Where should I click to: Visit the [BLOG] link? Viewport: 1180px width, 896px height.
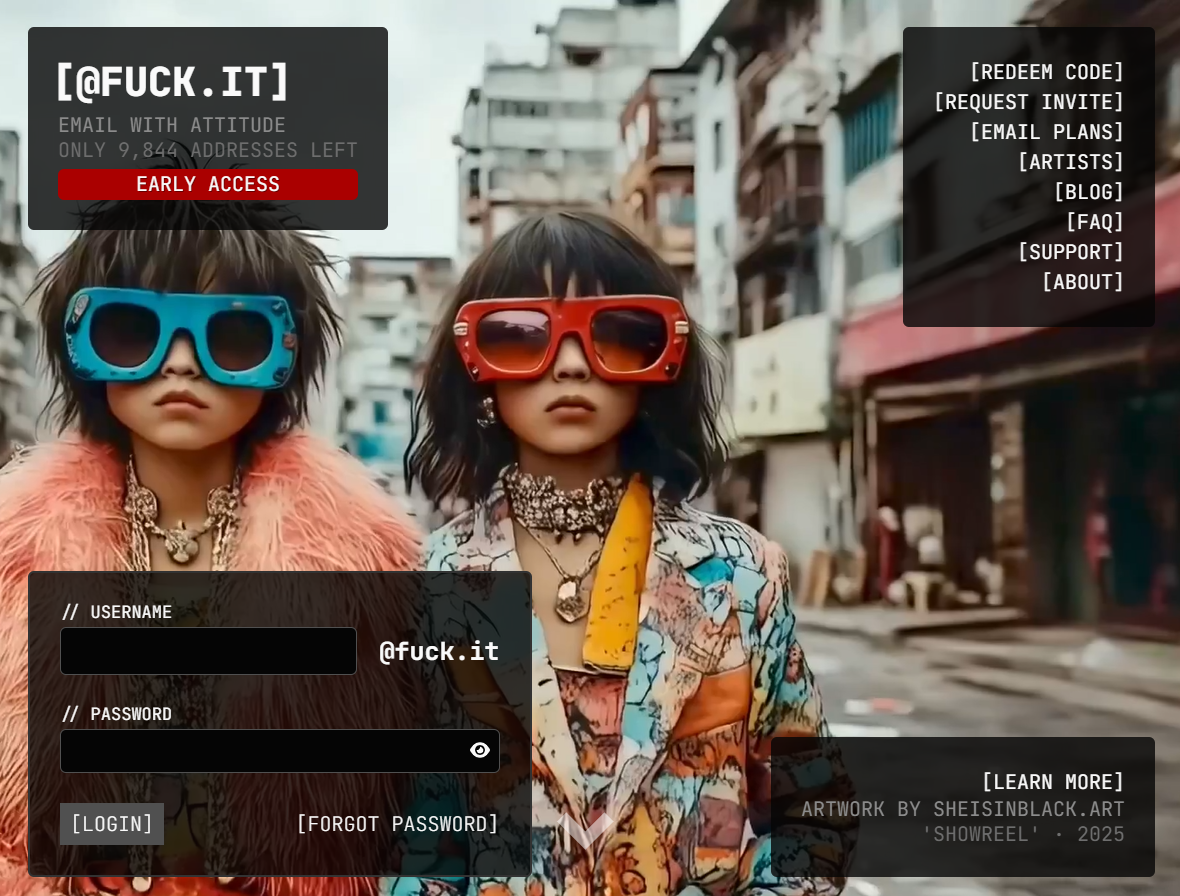[1088, 192]
